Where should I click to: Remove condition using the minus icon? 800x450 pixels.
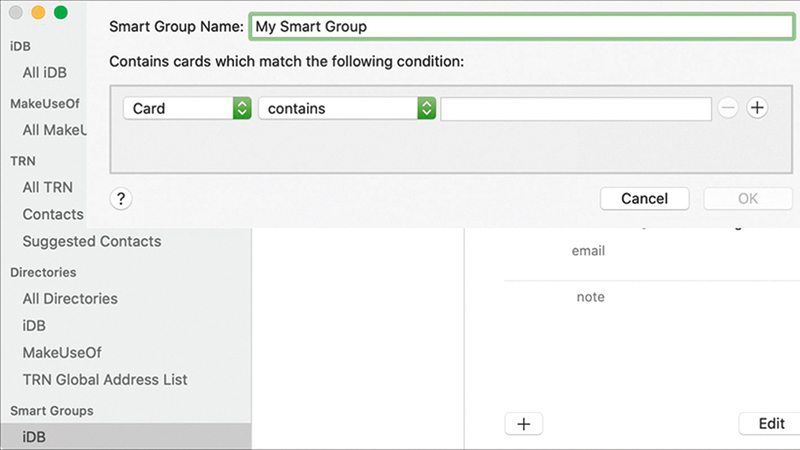point(728,109)
